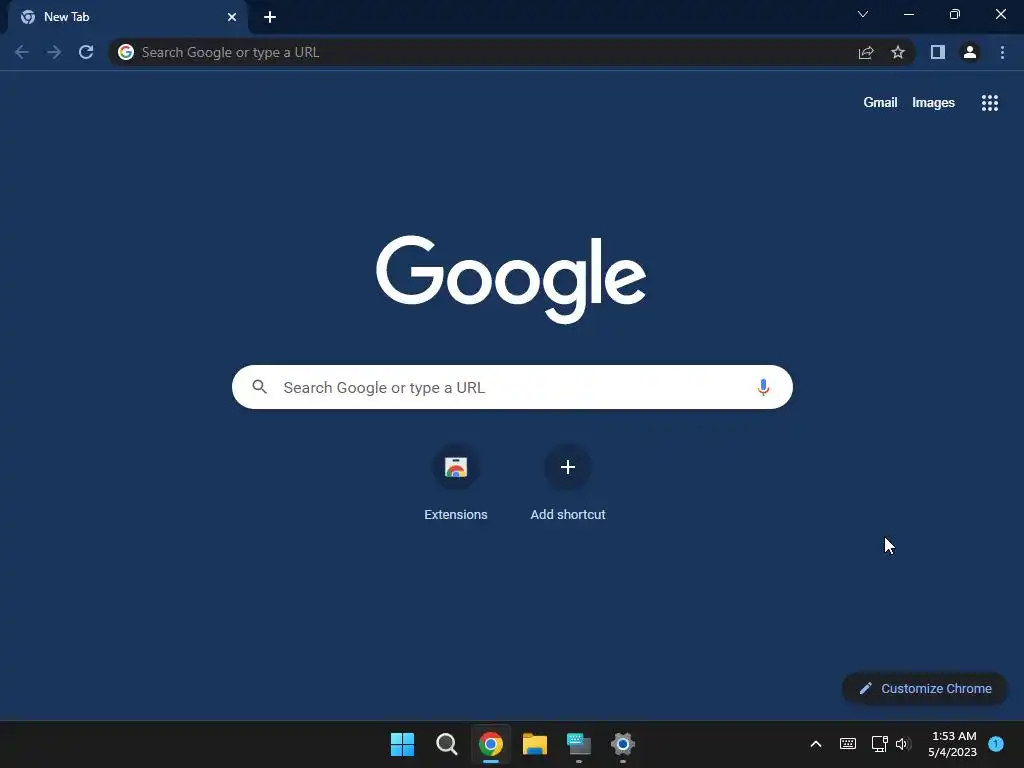Select the New Tab tab
The image size is (1024, 768).
click(127, 17)
